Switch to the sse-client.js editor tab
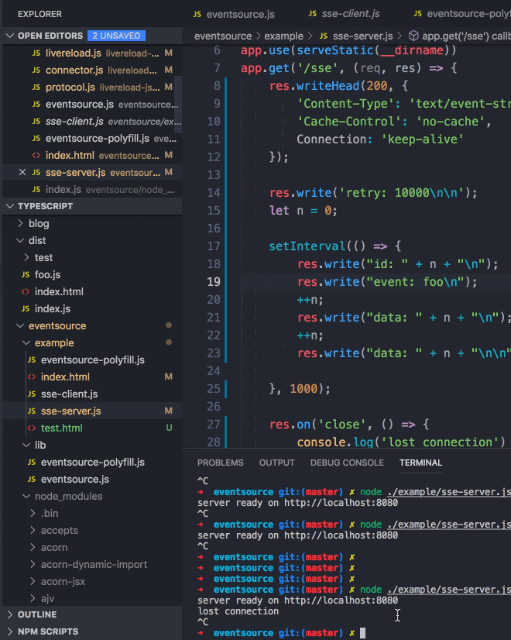511x640 pixels. 345,14
